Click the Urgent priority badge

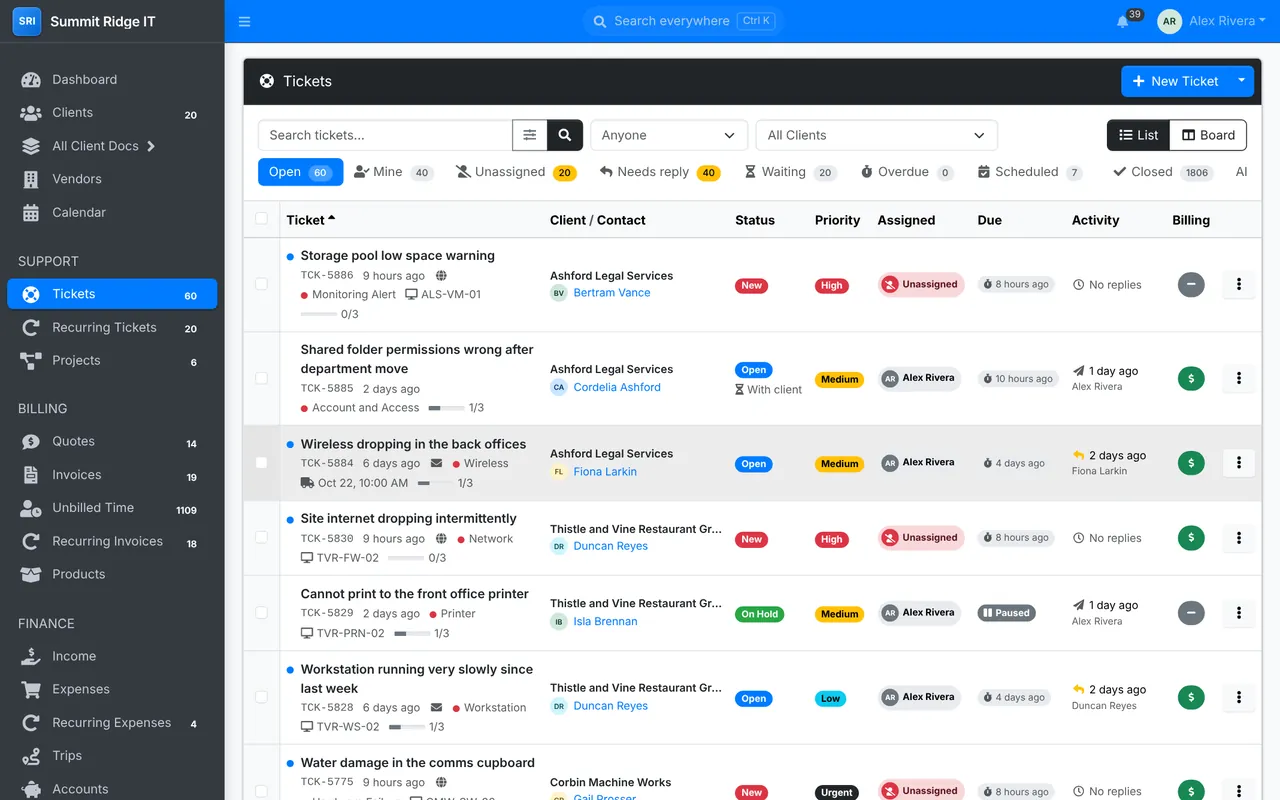837,792
